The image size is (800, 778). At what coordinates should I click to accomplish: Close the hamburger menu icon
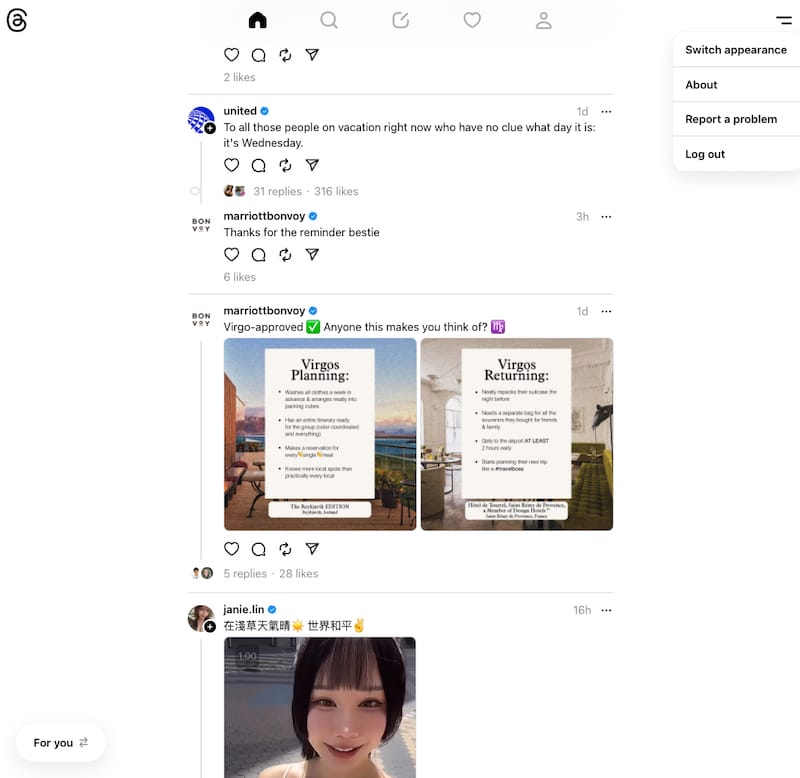tap(784, 20)
